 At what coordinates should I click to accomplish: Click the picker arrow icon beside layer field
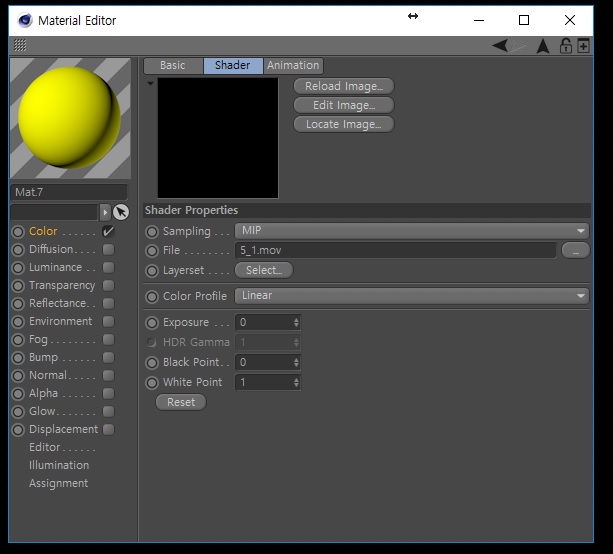click(x=121, y=212)
